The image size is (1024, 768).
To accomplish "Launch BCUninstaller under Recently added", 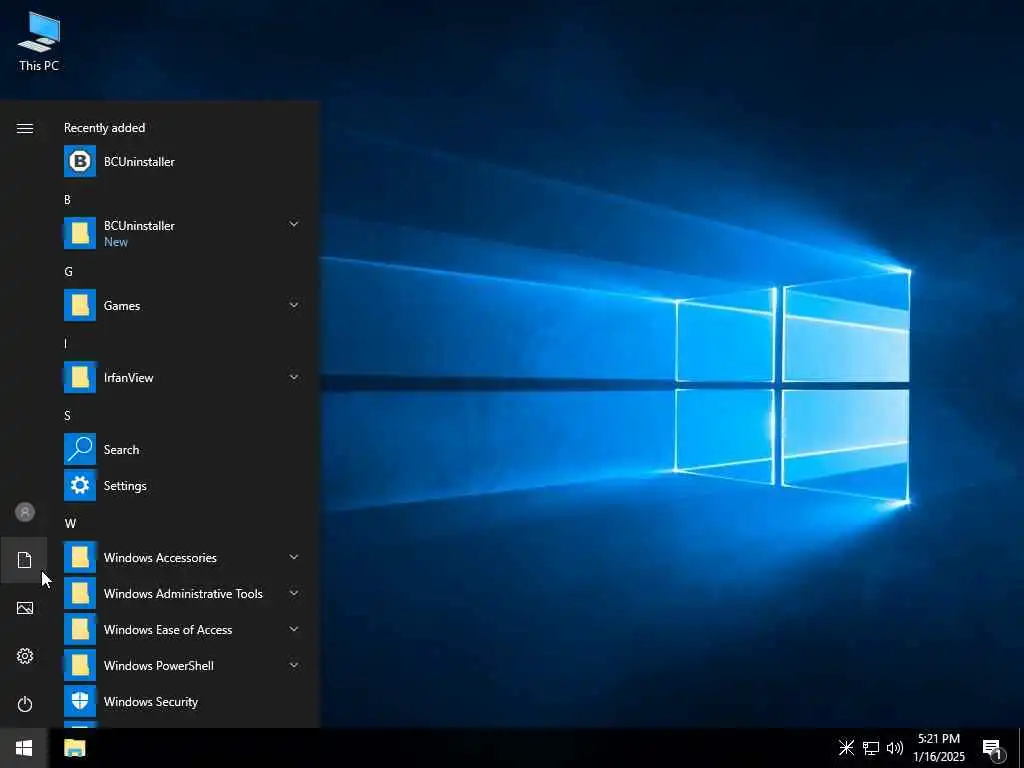I will coord(184,161).
